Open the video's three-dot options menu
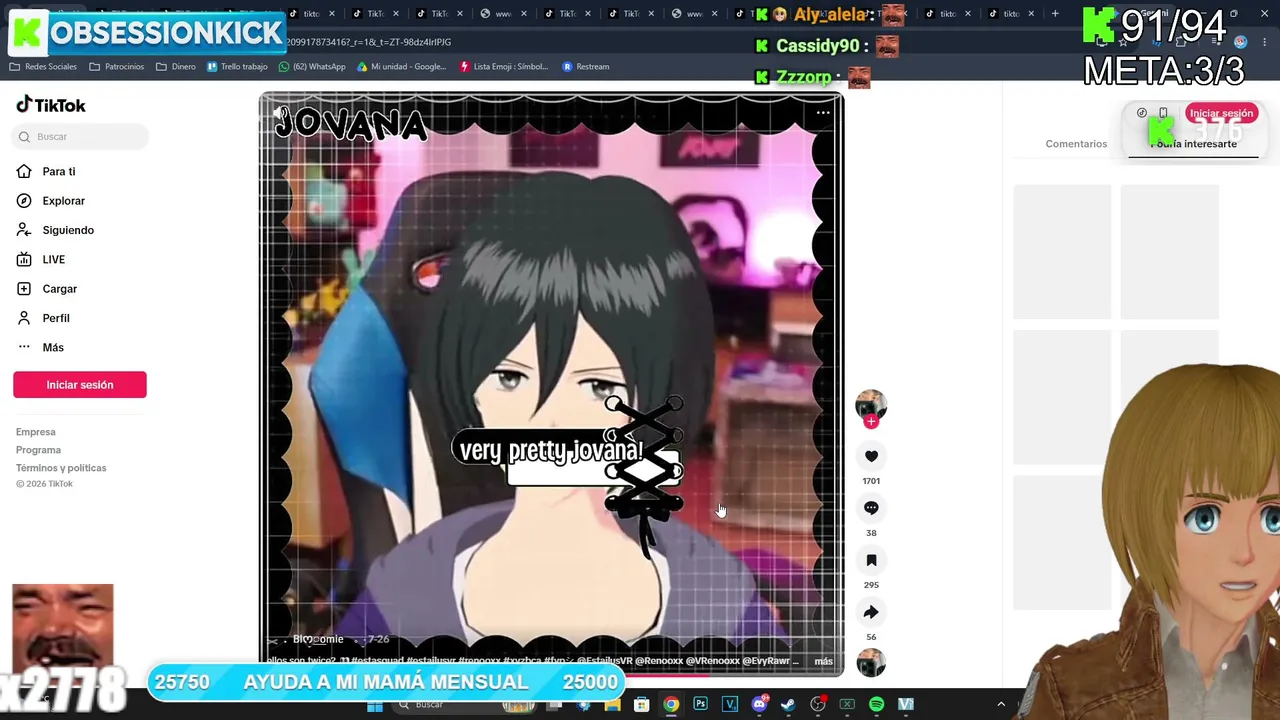 point(823,113)
